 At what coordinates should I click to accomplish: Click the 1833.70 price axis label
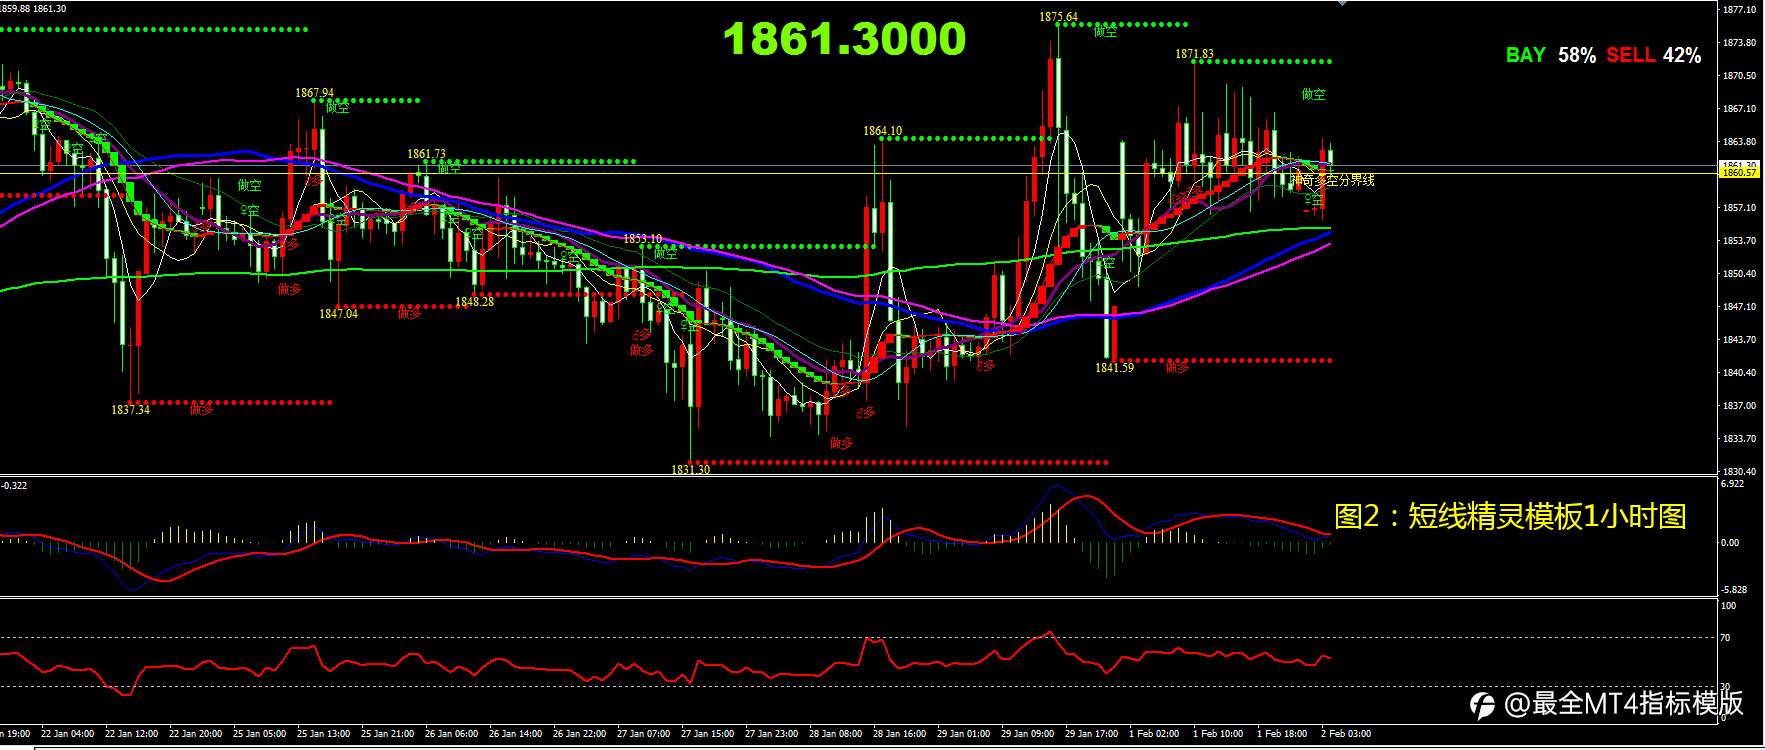[1740, 439]
